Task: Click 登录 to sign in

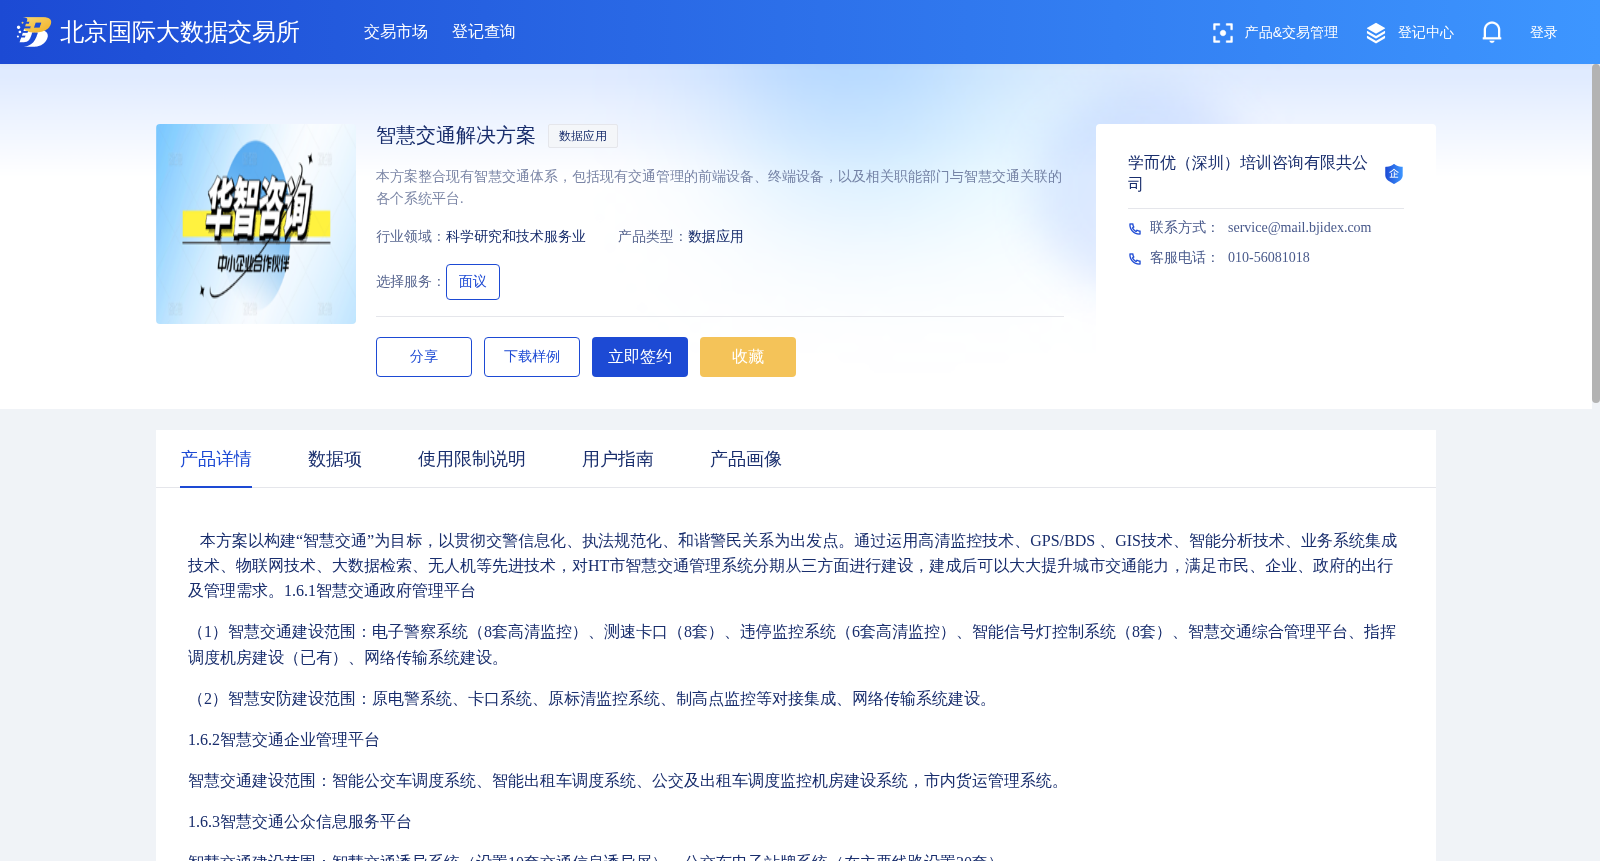Action: click(x=1544, y=33)
